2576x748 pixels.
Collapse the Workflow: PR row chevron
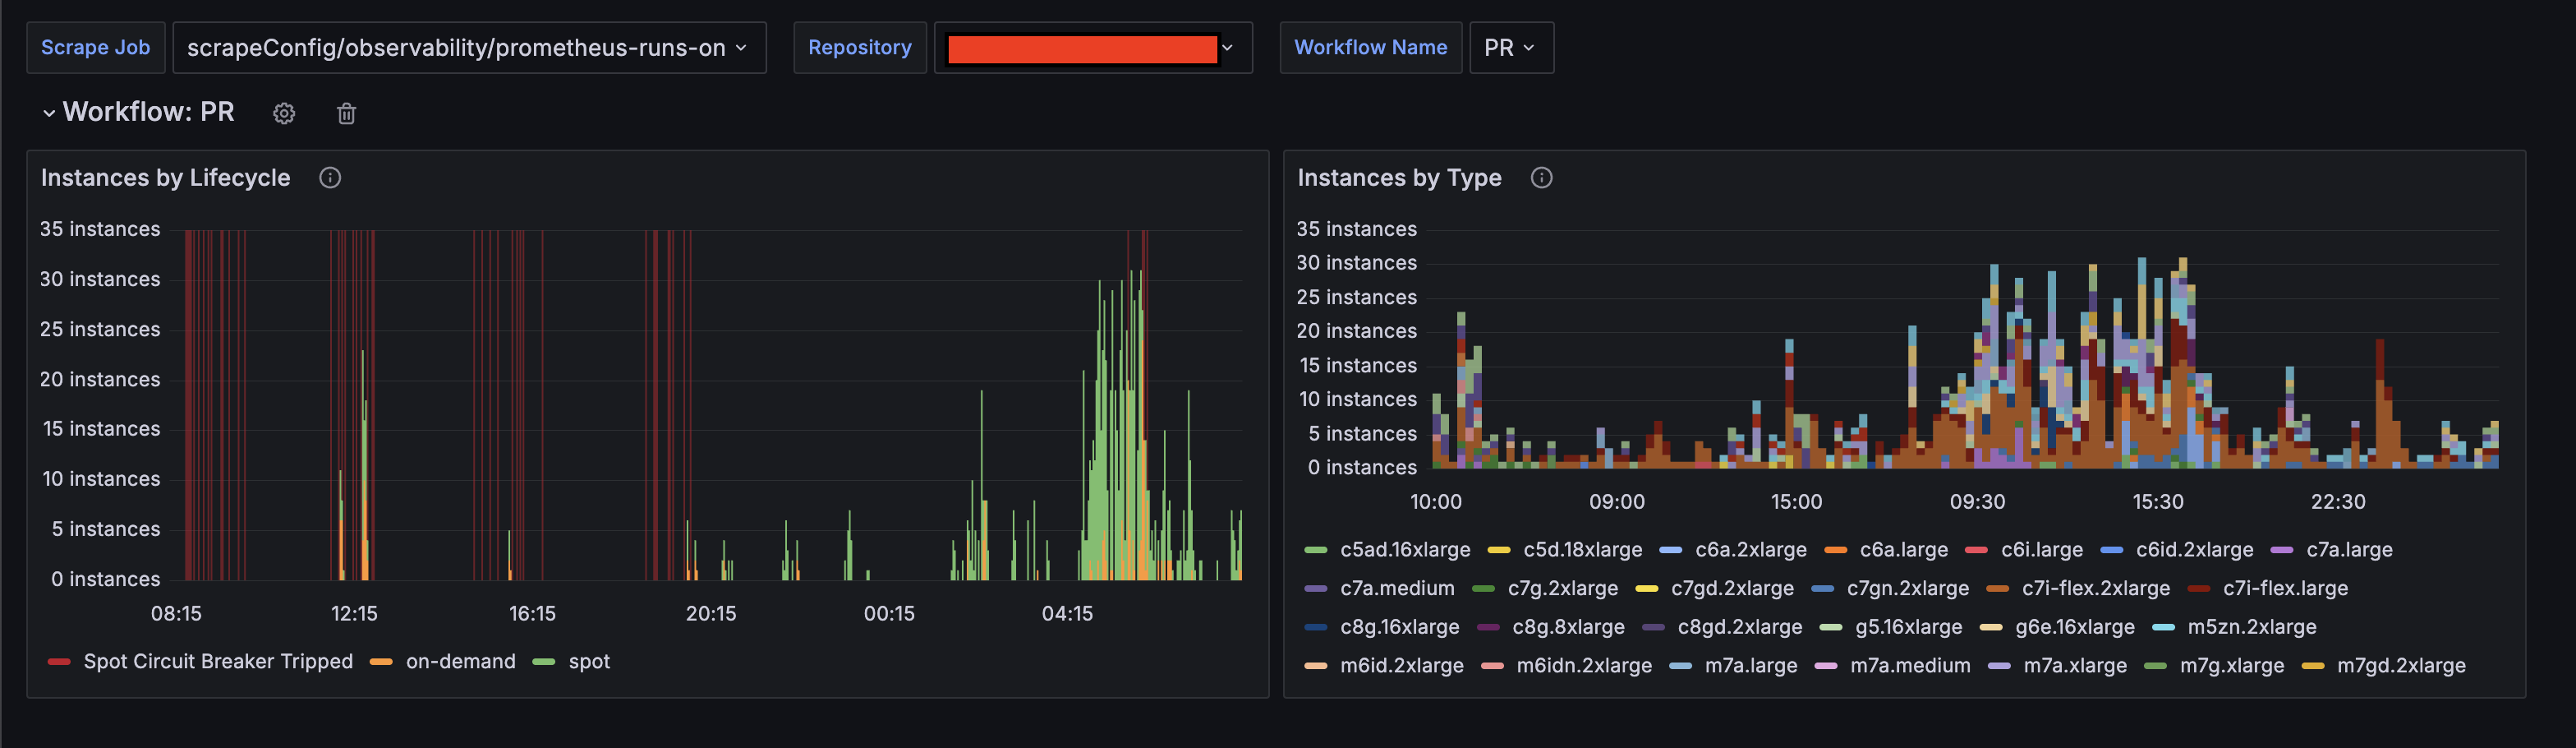click(x=49, y=113)
